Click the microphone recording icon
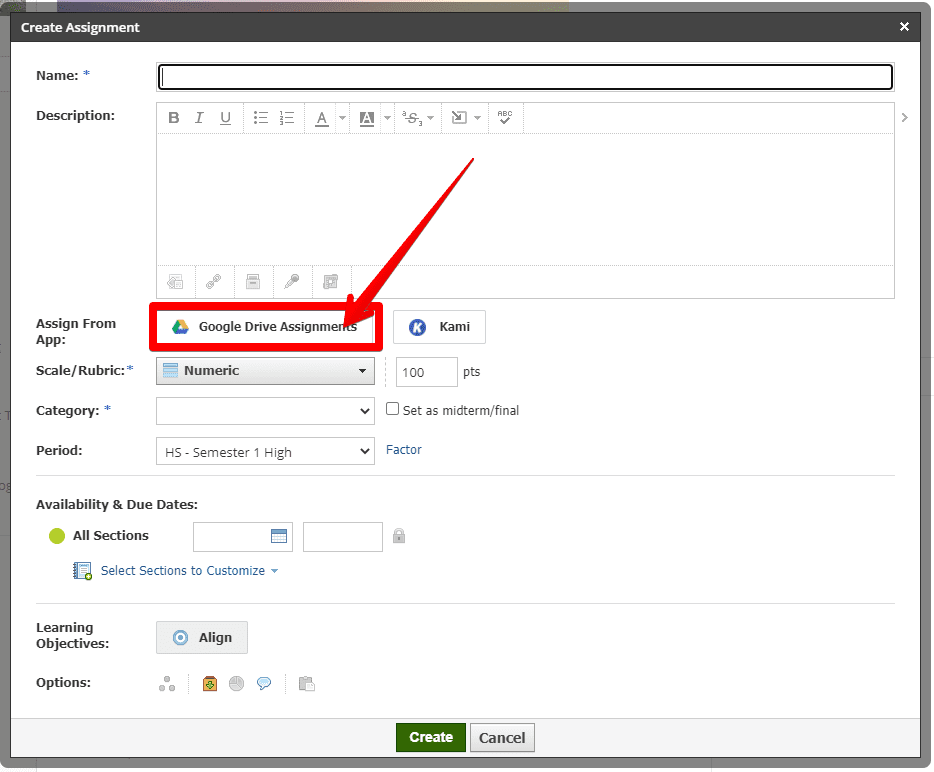The height and width of the screenshot is (772, 934). [x=292, y=281]
